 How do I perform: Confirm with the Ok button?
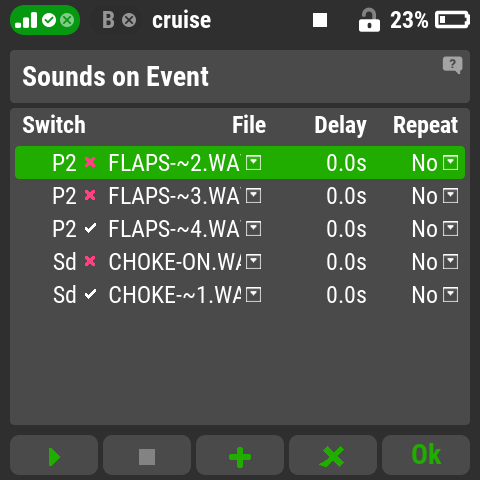click(x=426, y=455)
